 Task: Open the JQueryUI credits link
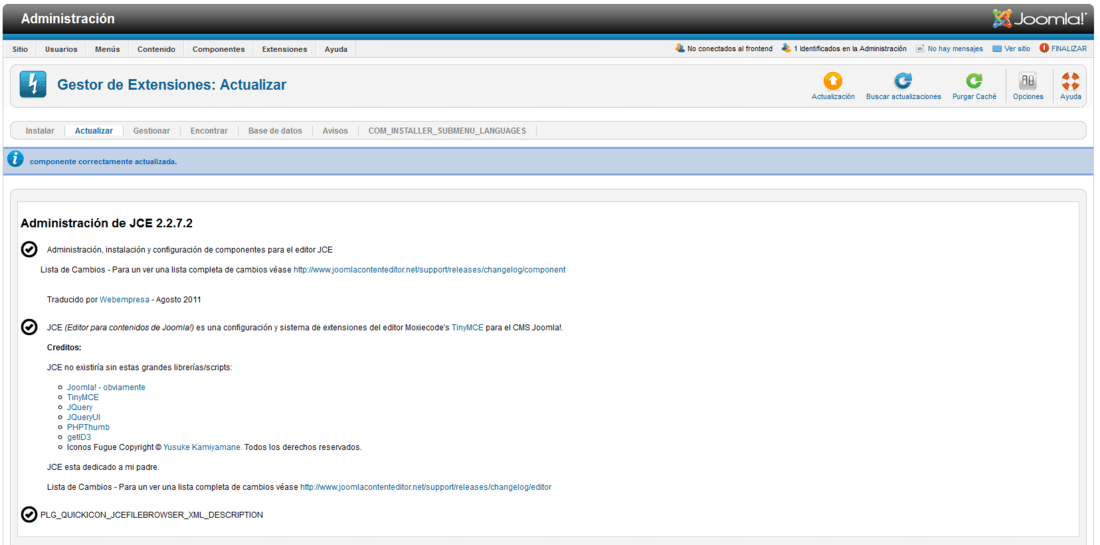point(83,417)
